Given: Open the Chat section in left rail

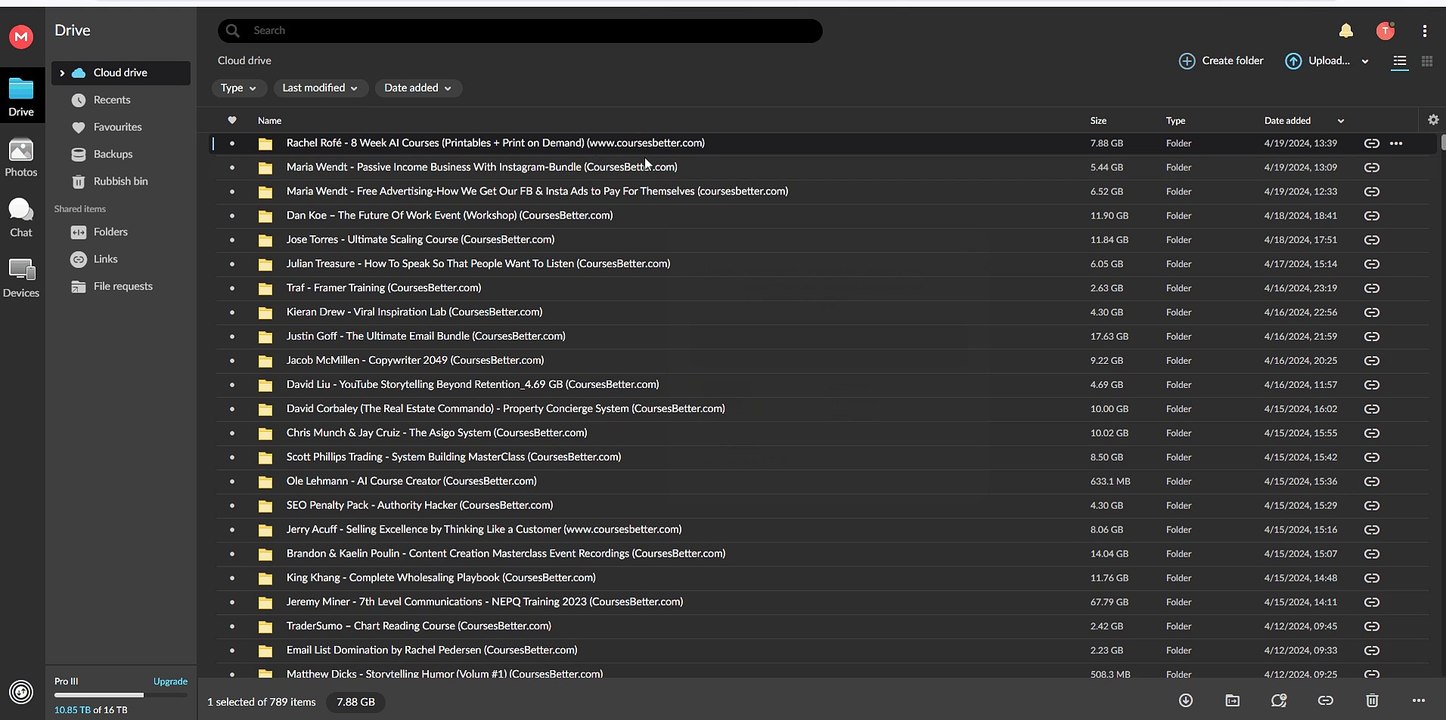Looking at the screenshot, I should [x=21, y=218].
